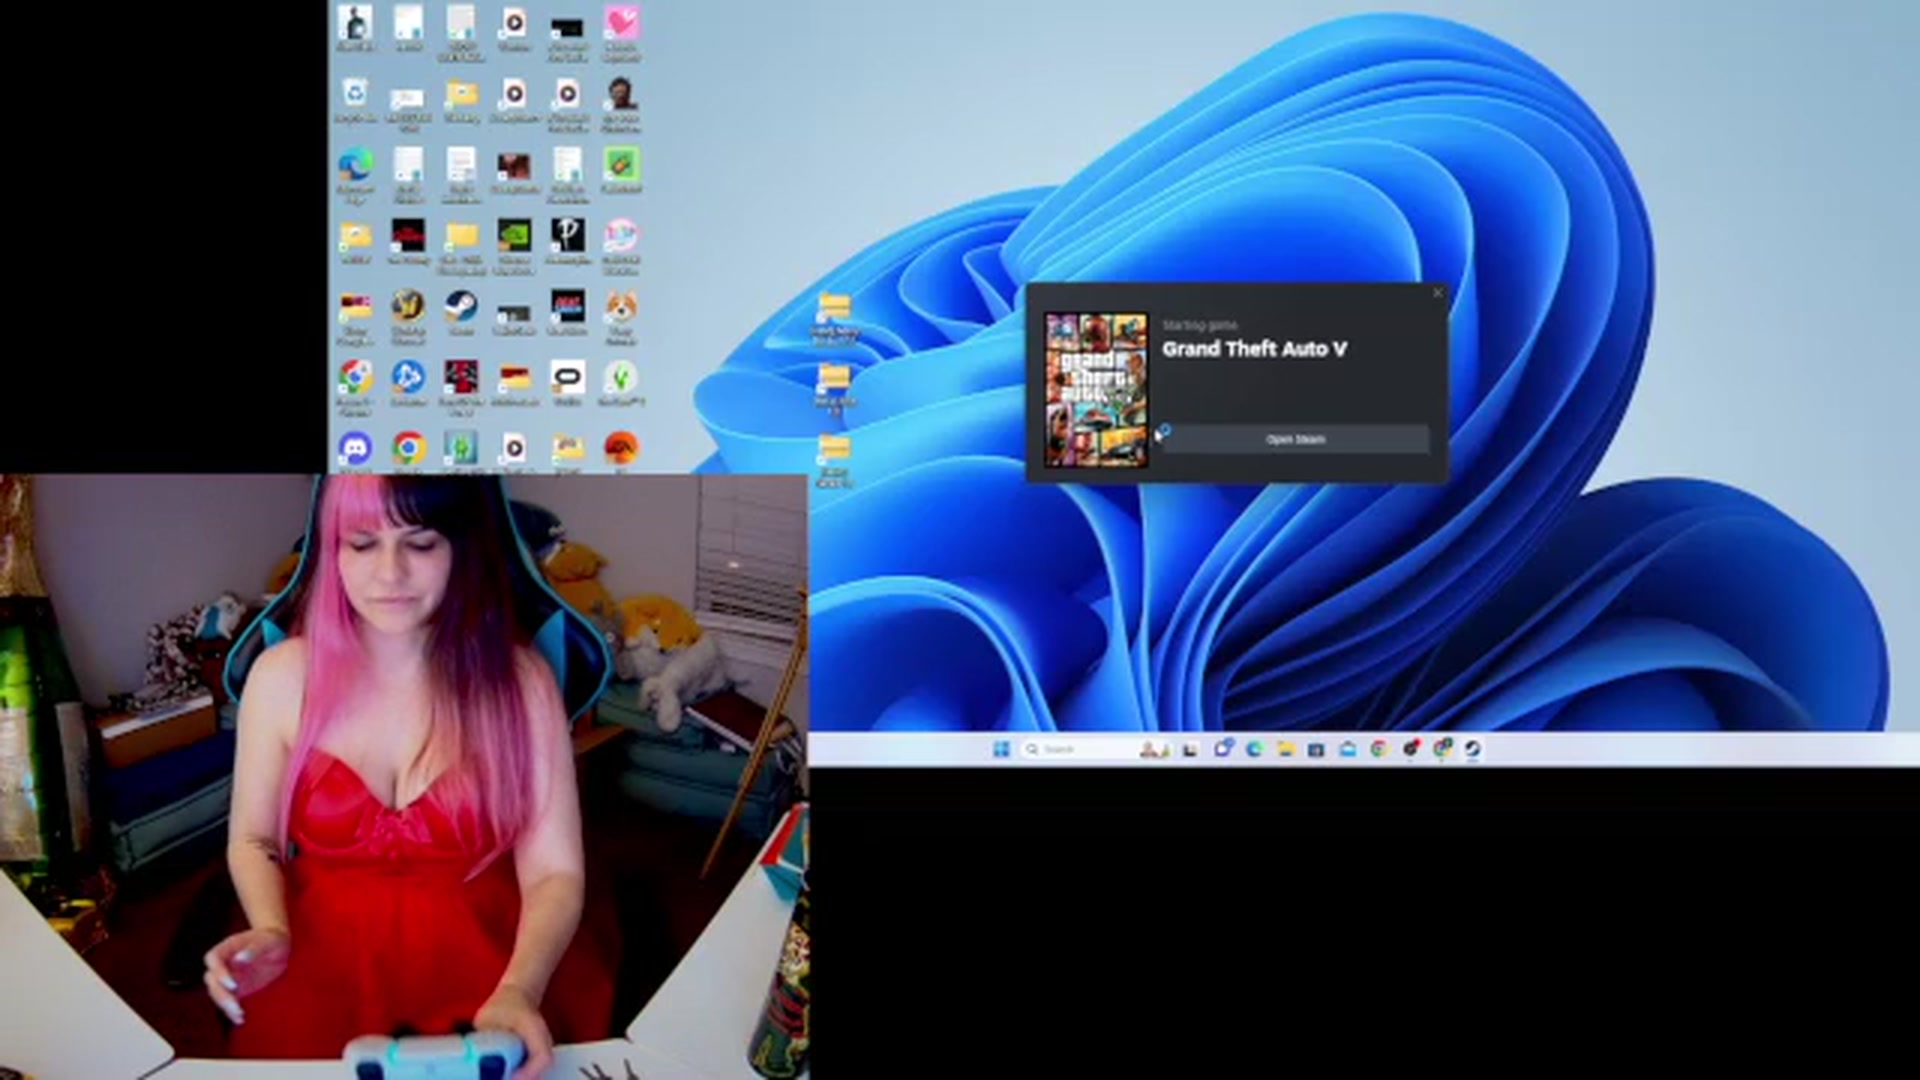
Task: Select the NVIDIA green-logo desktop icon
Action: tap(514, 235)
